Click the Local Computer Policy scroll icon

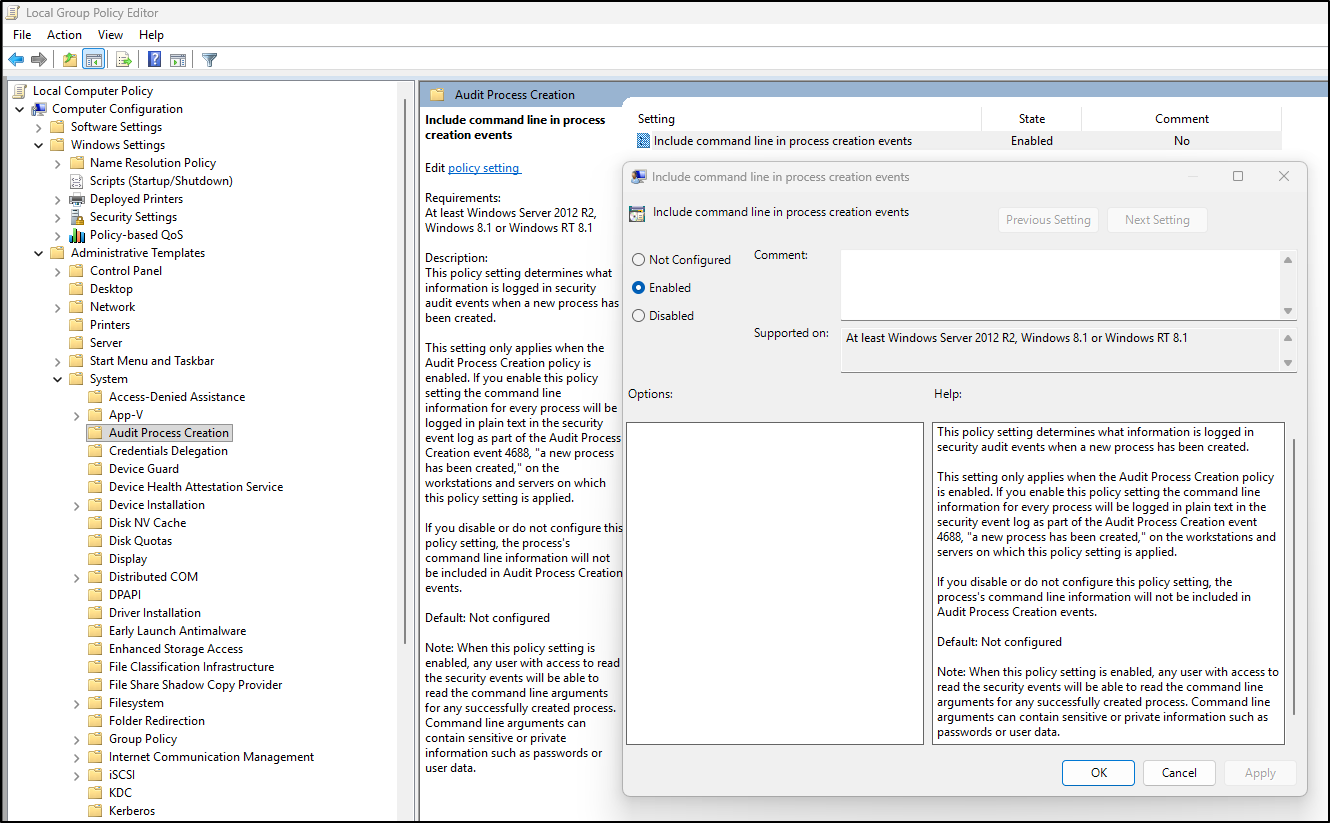[x=20, y=91]
